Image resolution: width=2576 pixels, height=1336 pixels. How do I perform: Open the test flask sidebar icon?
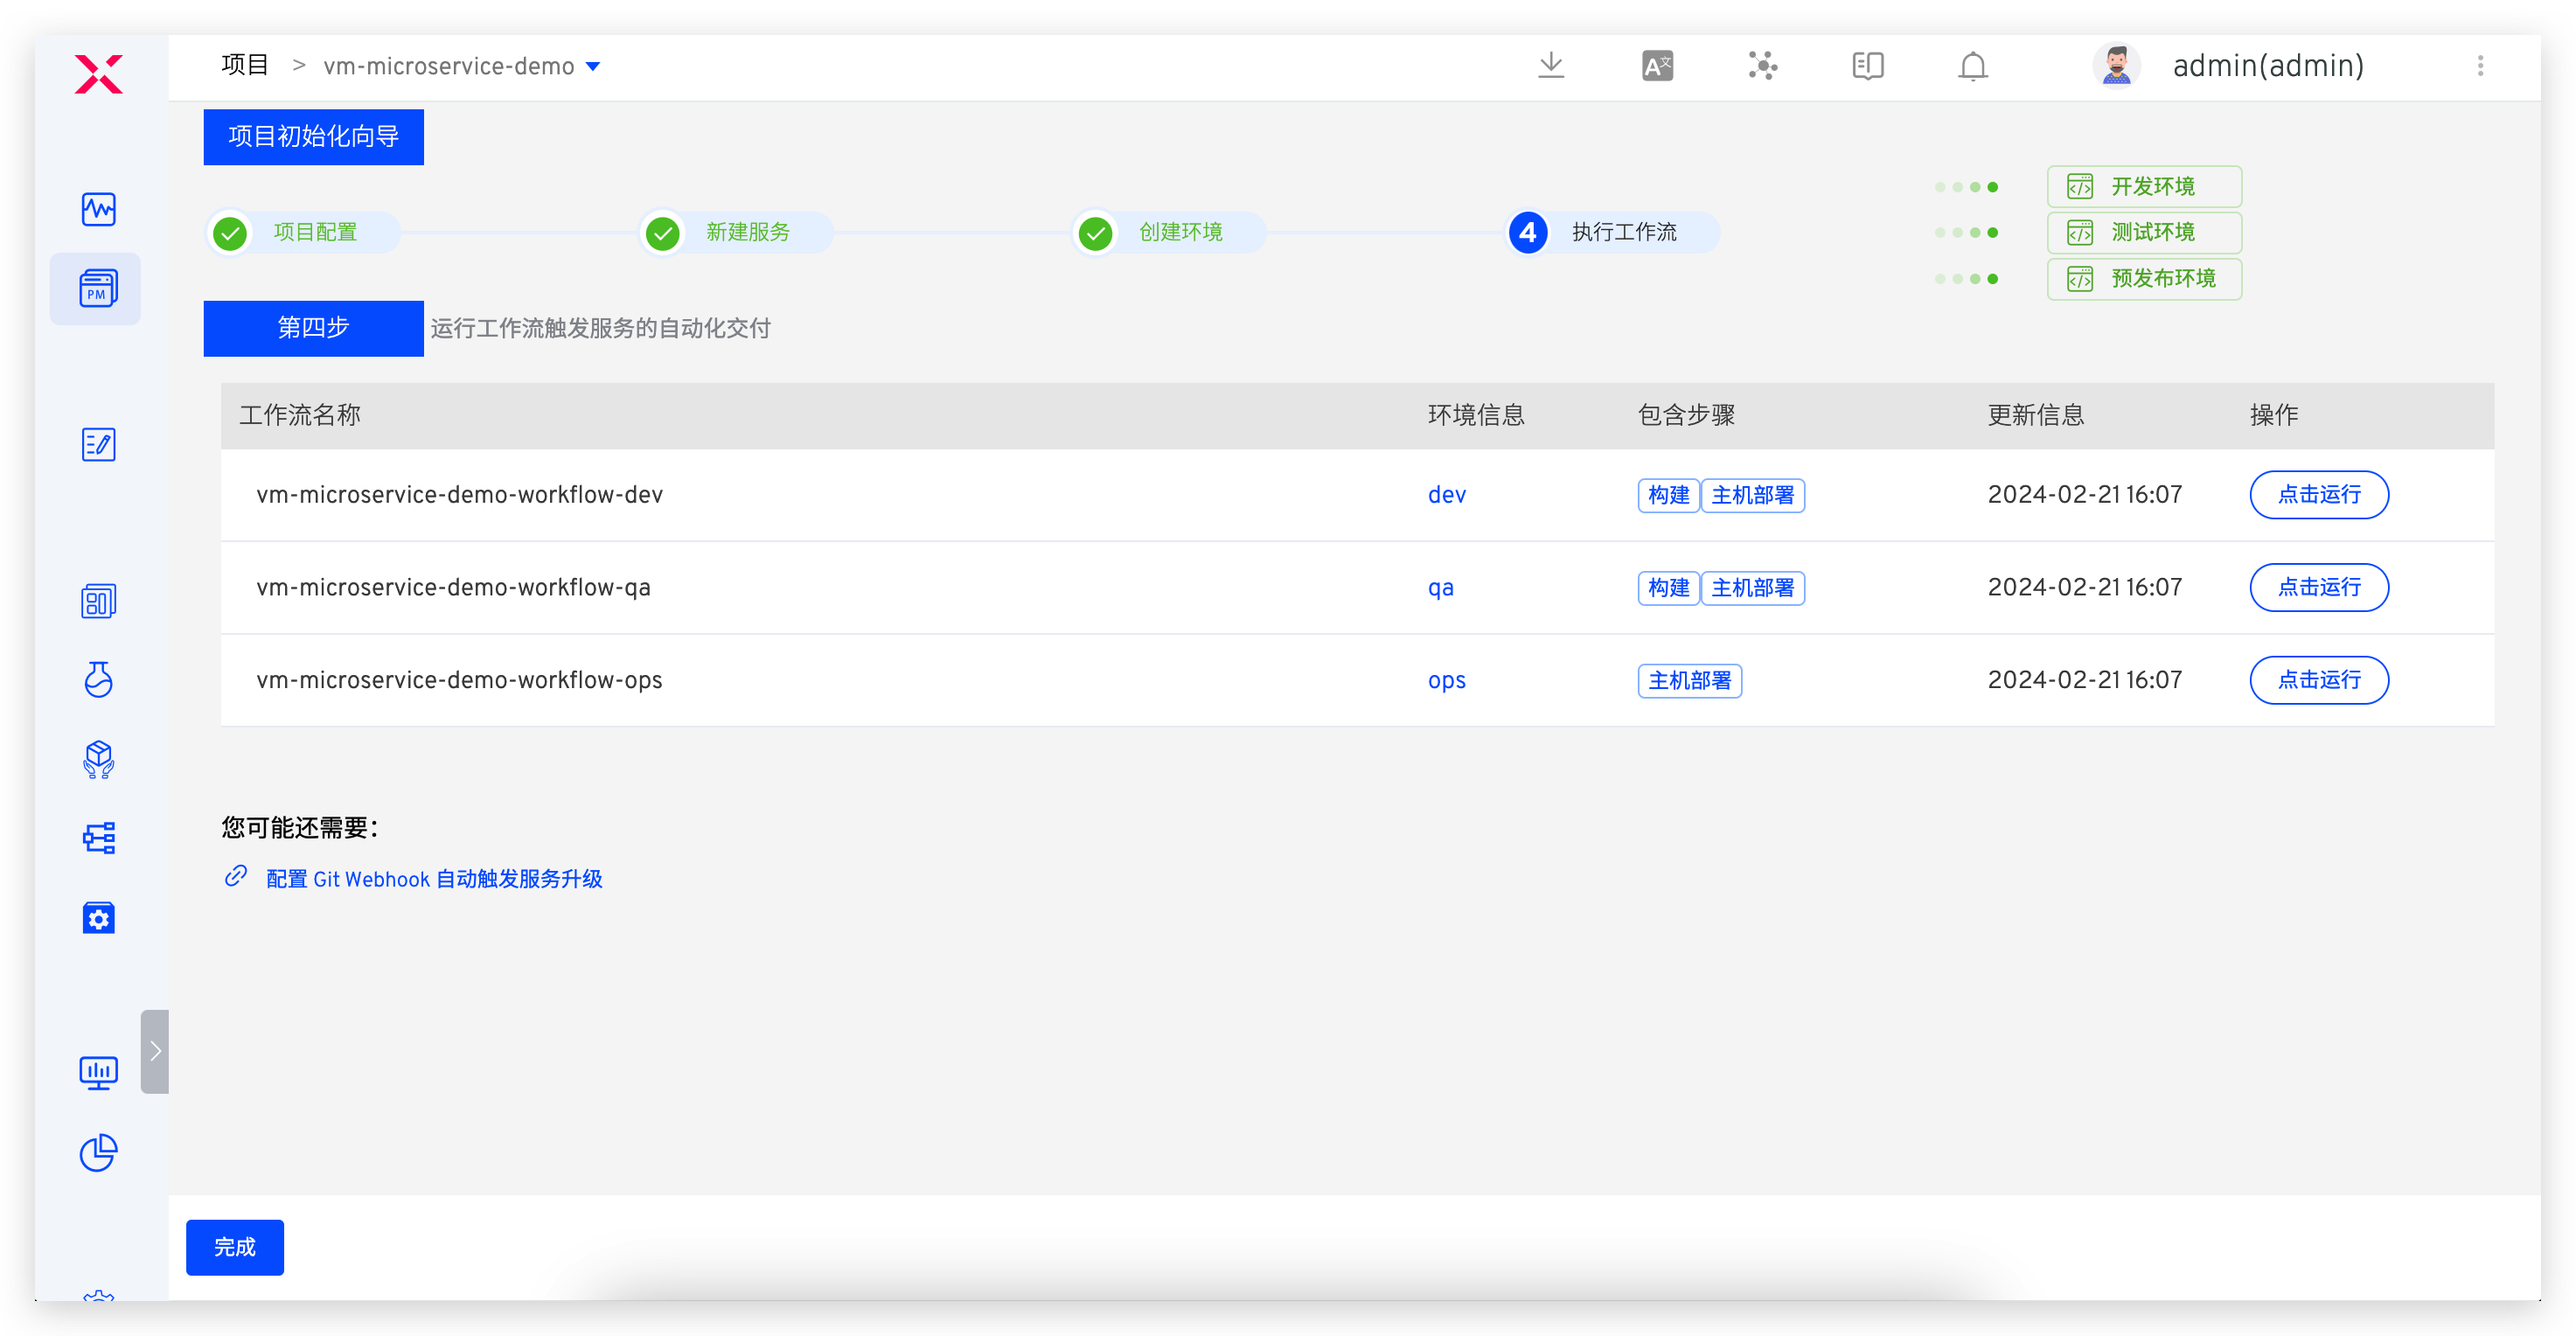click(x=98, y=679)
